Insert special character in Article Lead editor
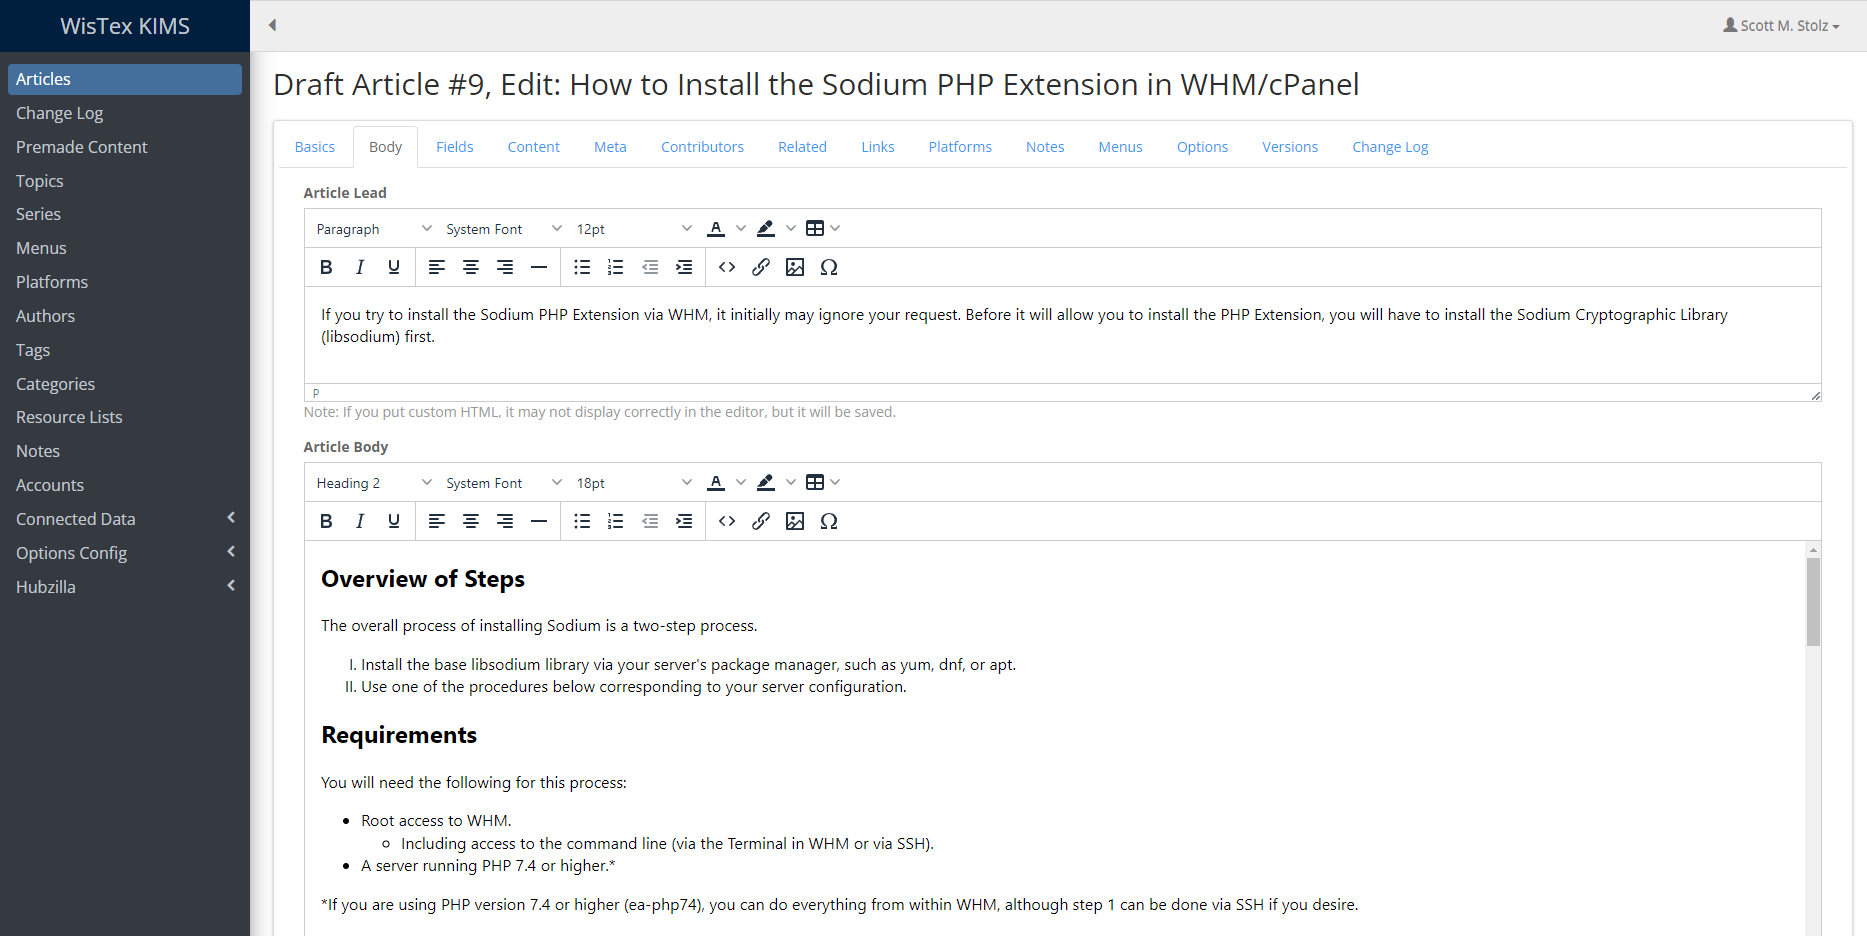The image size is (1867, 936). (x=829, y=267)
